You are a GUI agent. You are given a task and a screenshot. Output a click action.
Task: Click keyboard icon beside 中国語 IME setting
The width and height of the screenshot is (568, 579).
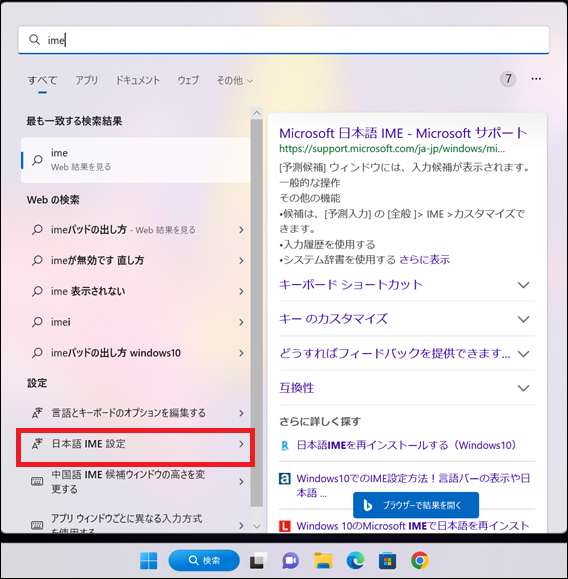coord(37,482)
